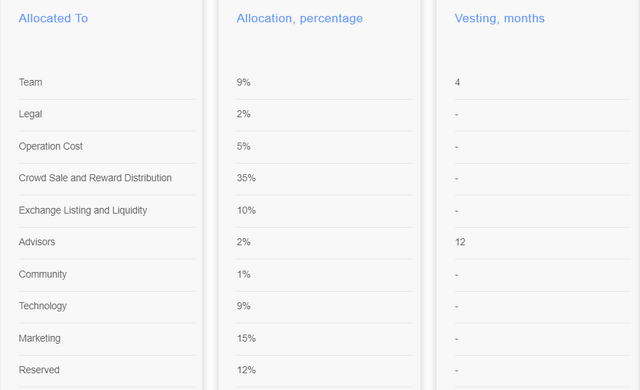Select the Community entry
This screenshot has width=640, height=390.
pos(43,275)
